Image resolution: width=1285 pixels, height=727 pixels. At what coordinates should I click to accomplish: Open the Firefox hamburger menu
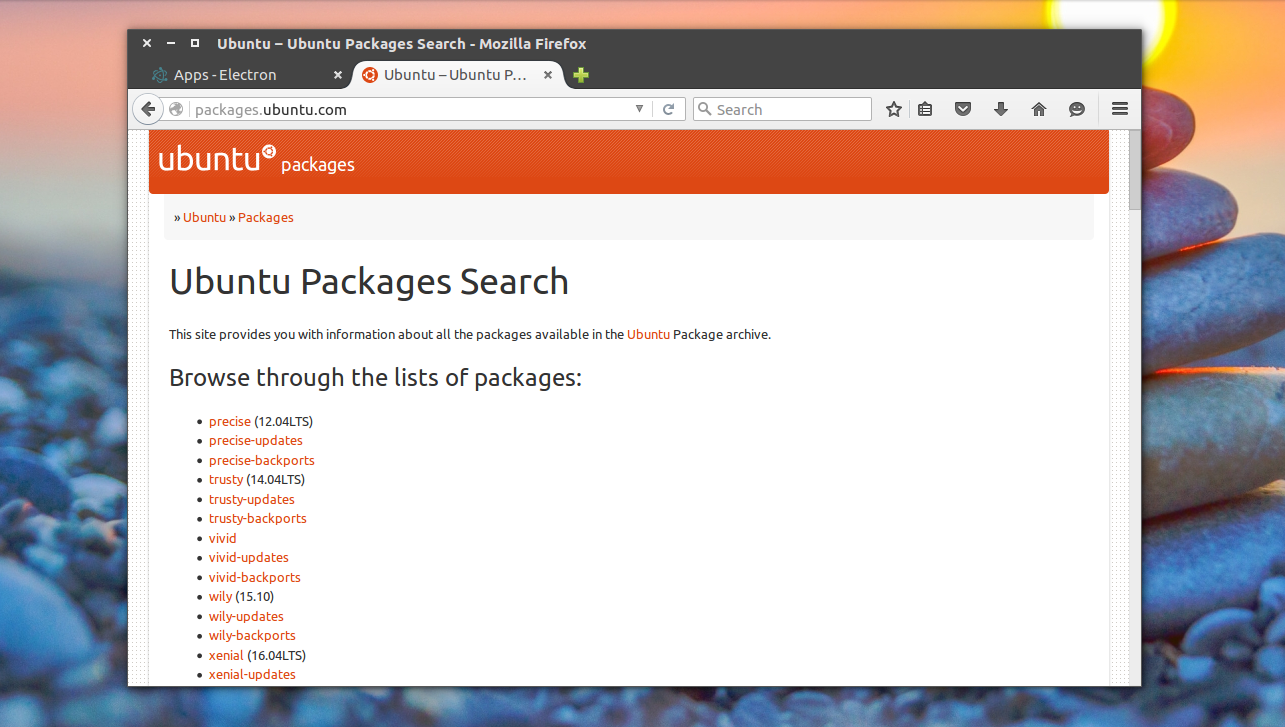click(x=1120, y=109)
